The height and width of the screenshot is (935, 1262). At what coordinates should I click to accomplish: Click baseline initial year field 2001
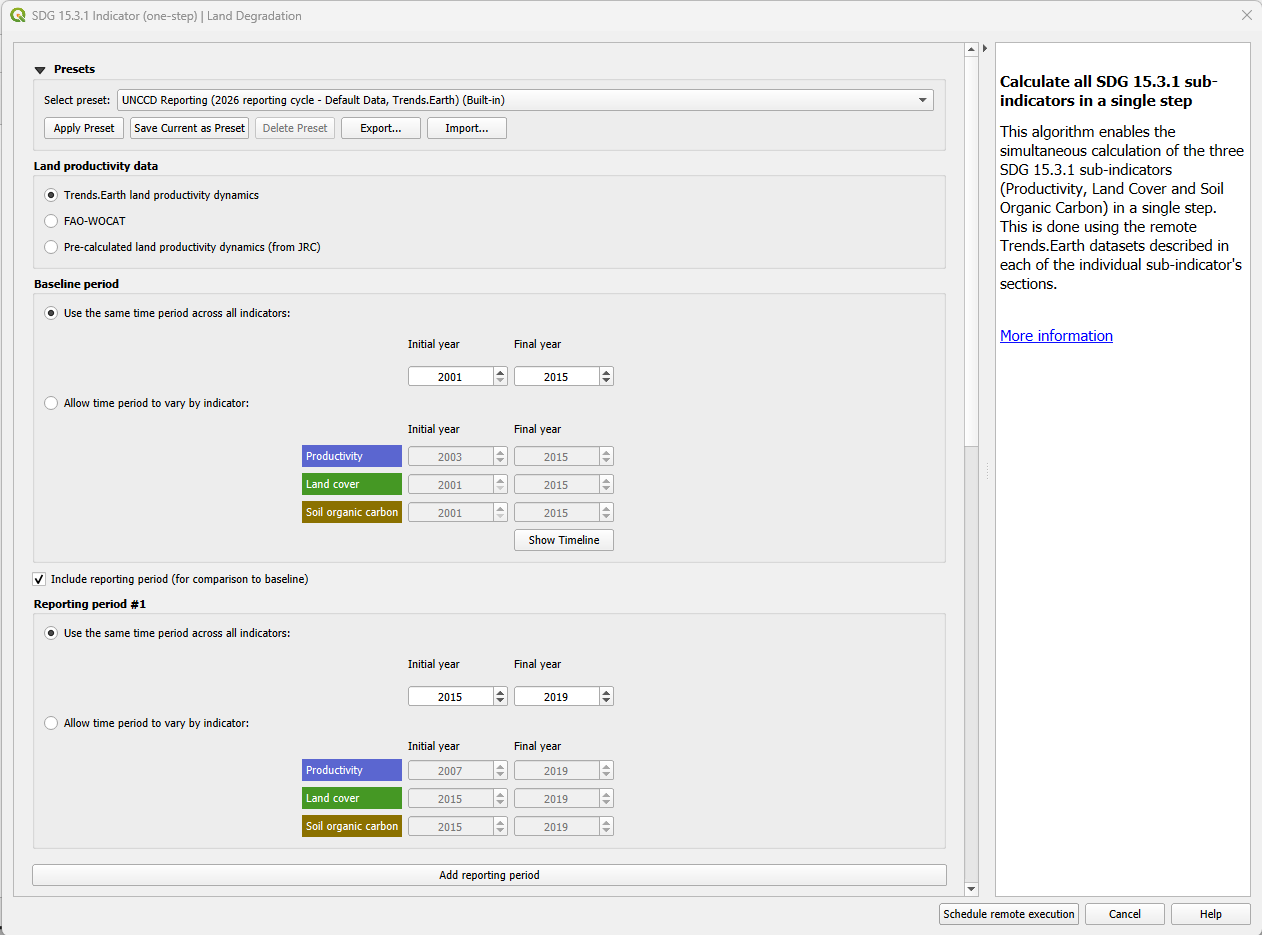[x=450, y=377]
